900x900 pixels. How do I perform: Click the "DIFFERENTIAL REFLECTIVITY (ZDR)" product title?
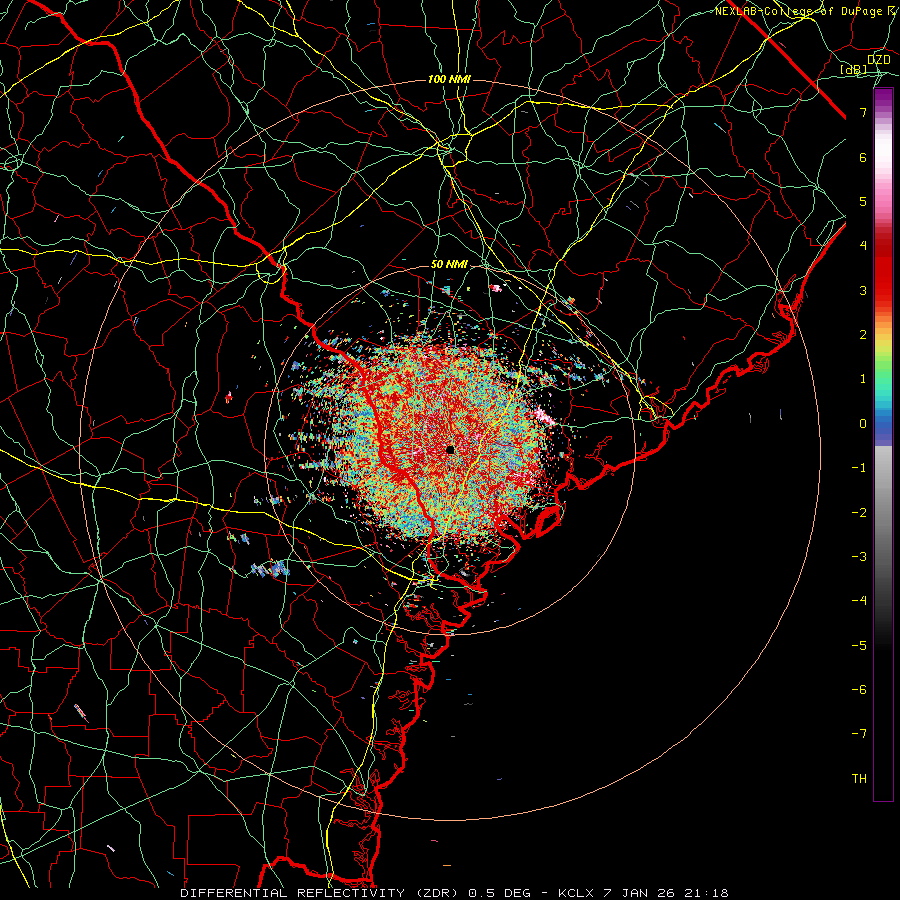(321, 893)
